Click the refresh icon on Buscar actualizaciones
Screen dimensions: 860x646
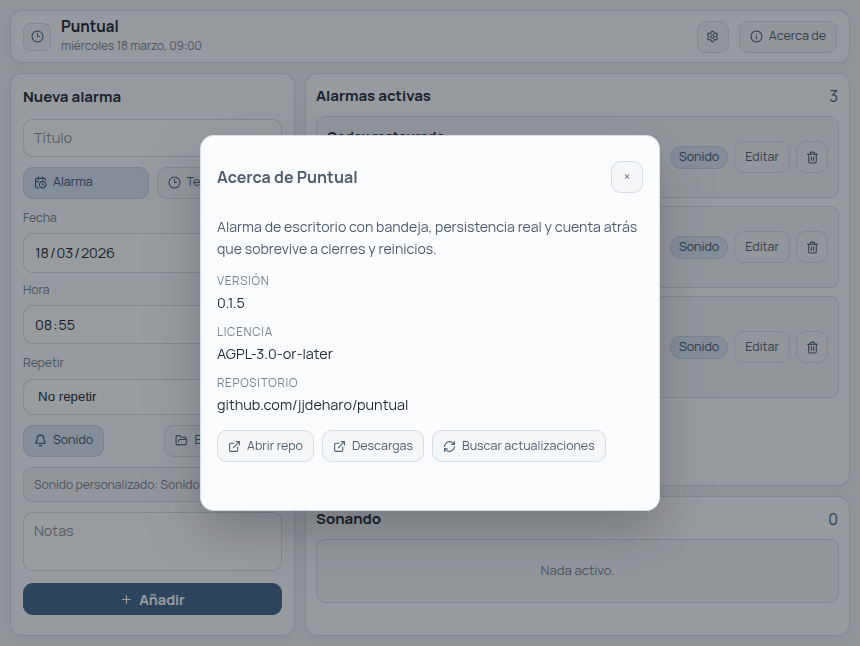pyautogui.click(x=448, y=446)
